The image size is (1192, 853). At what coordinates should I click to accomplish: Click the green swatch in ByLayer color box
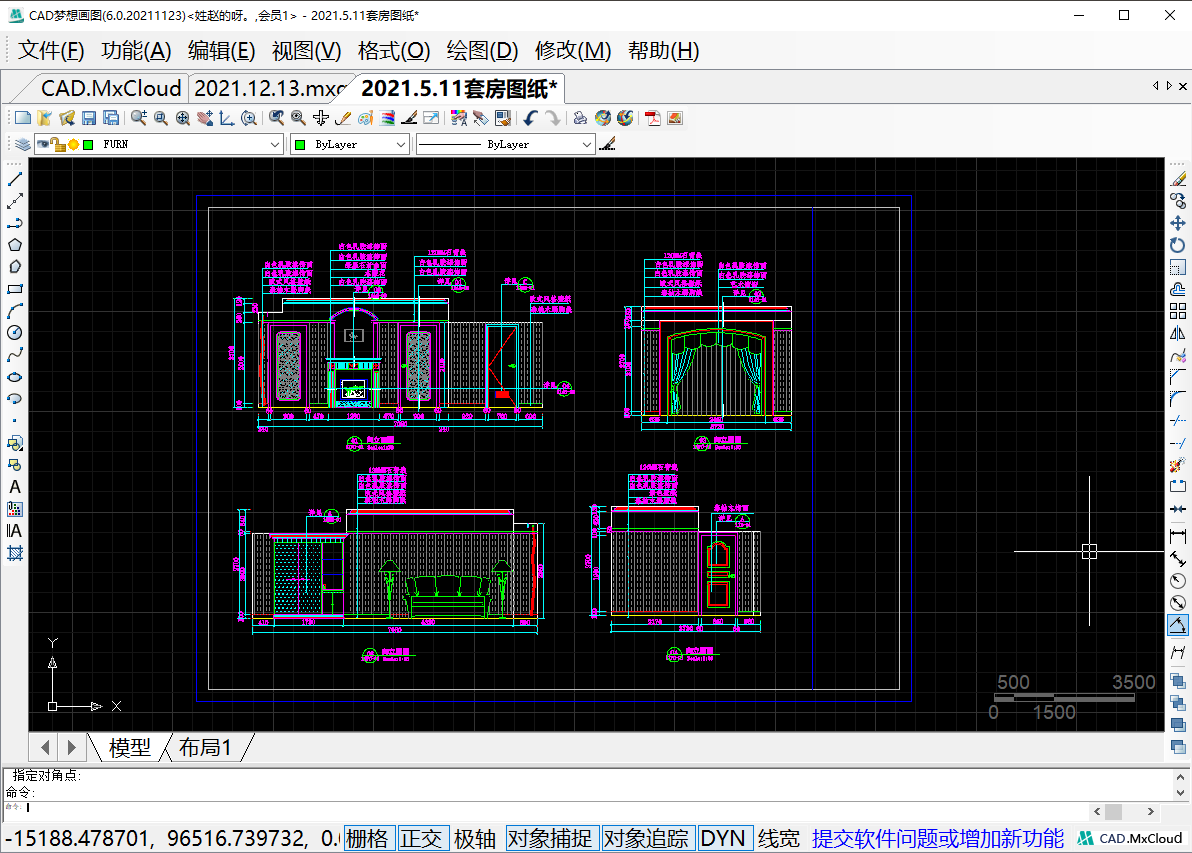[x=300, y=144]
